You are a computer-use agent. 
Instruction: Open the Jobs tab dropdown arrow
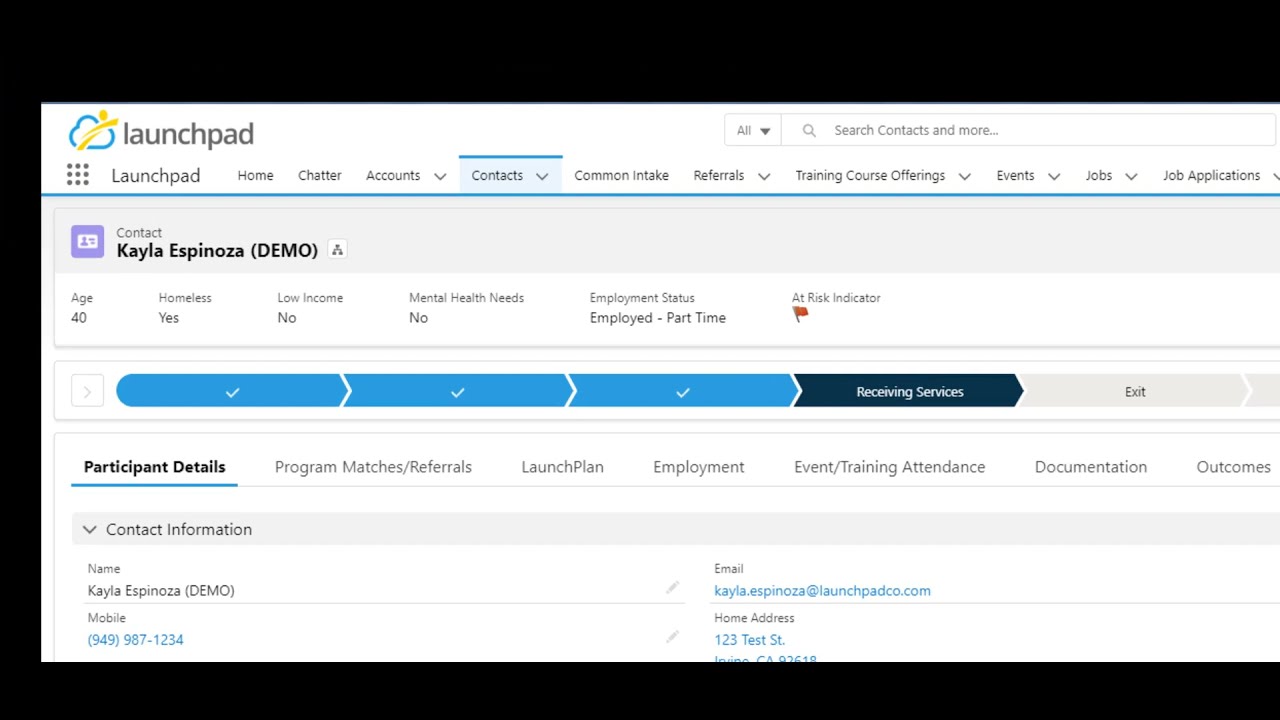coord(1131,176)
